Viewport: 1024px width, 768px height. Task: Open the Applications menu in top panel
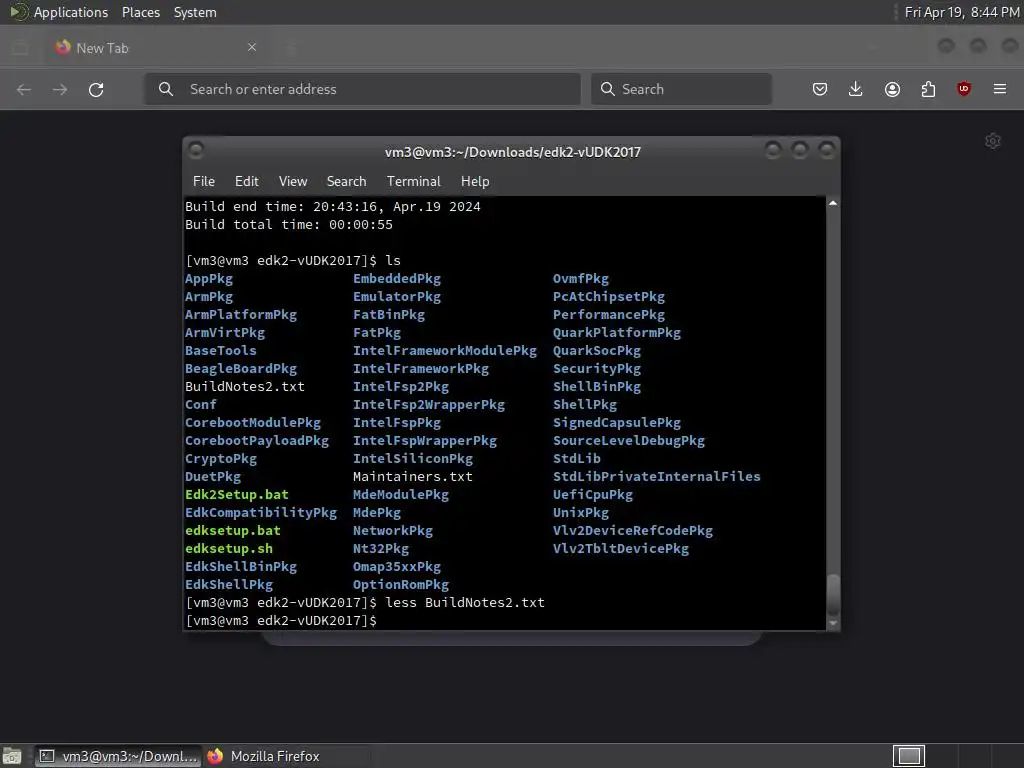71,12
